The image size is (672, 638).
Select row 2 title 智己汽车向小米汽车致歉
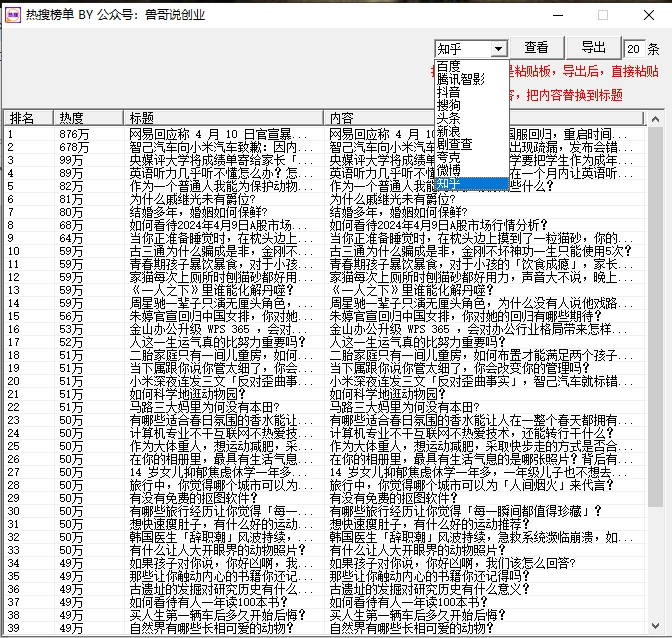(x=221, y=147)
